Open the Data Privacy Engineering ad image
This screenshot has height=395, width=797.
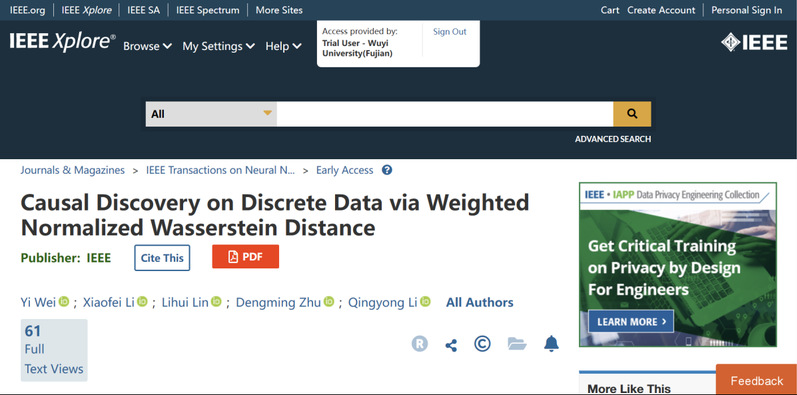tap(678, 264)
